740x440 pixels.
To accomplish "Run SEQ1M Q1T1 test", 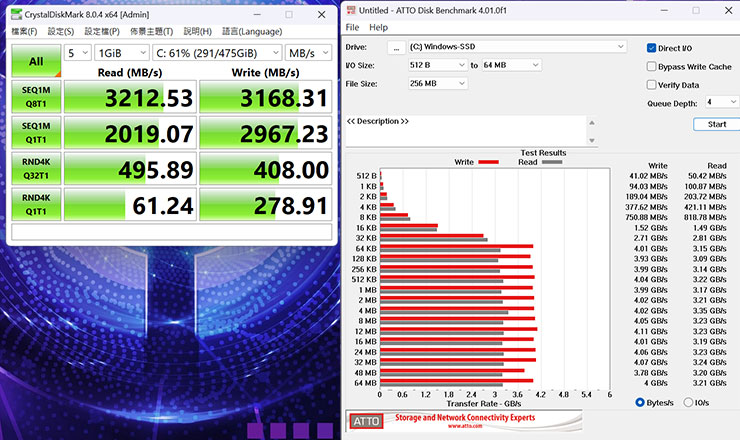I will pyautogui.click(x=36, y=133).
